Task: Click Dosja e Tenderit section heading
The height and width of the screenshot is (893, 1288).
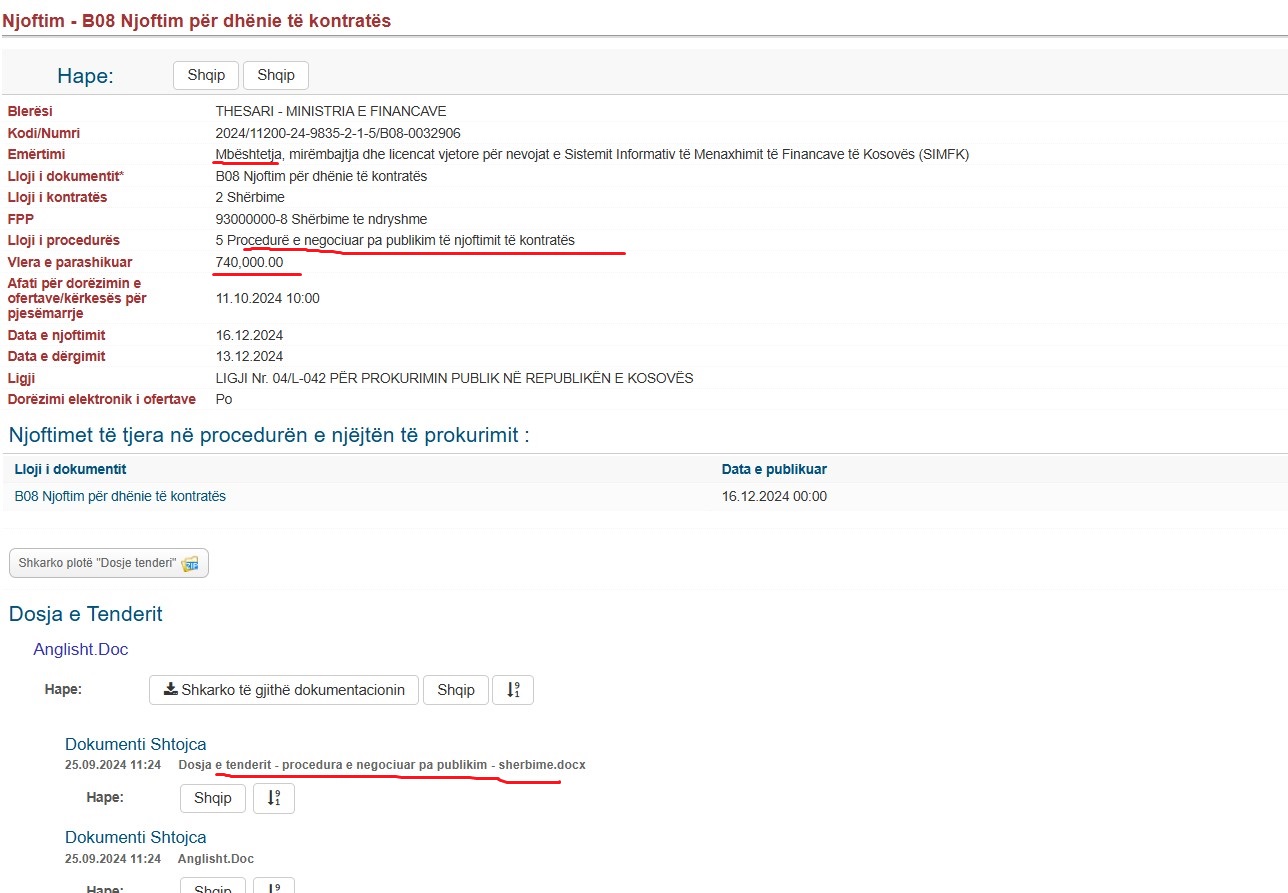Action: coord(86,614)
